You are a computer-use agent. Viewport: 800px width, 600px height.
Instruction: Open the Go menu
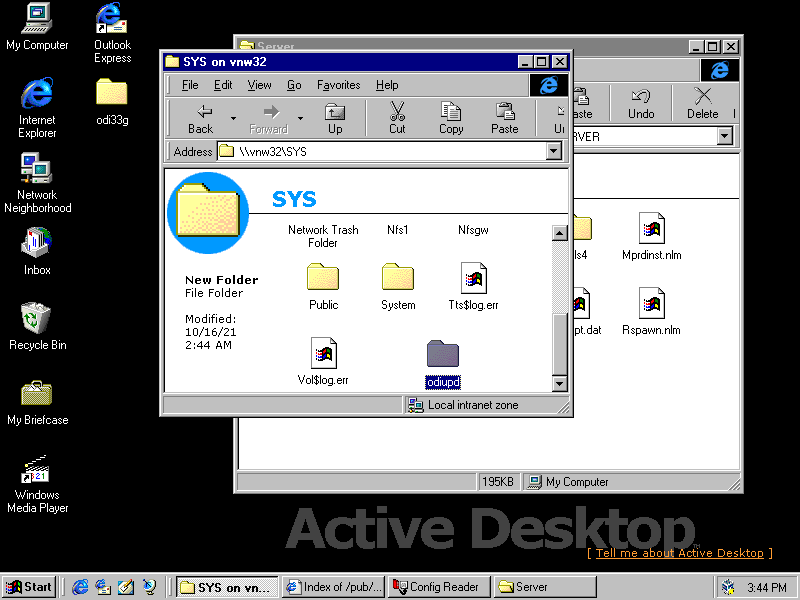pos(294,85)
